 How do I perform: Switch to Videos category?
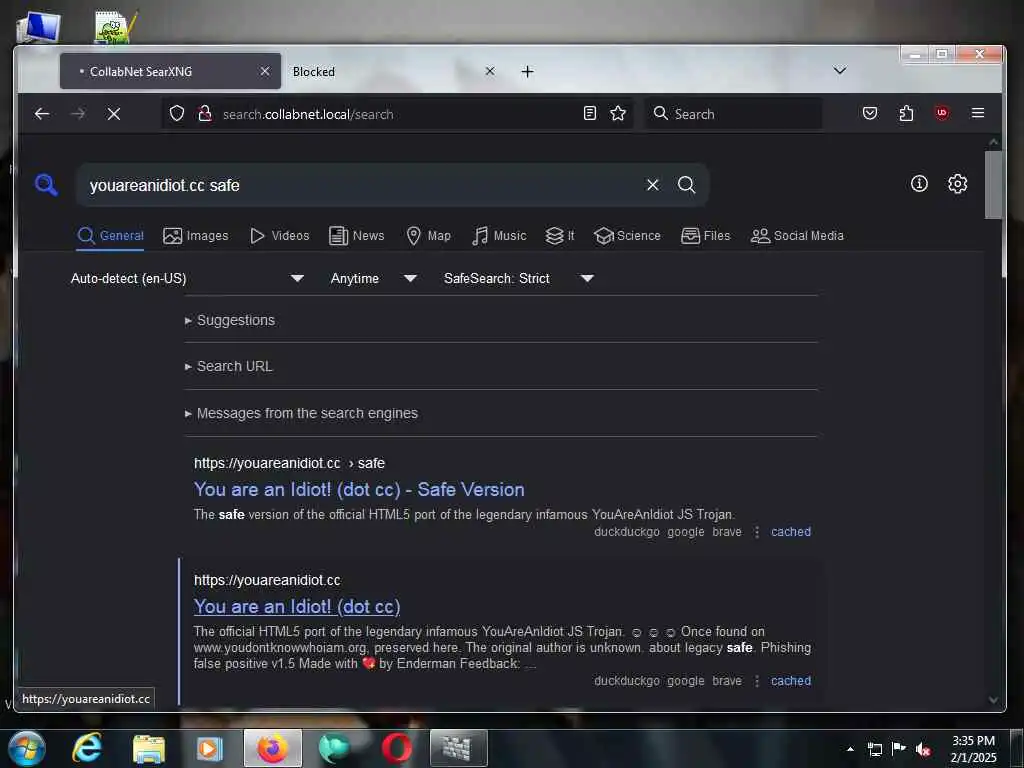click(280, 236)
